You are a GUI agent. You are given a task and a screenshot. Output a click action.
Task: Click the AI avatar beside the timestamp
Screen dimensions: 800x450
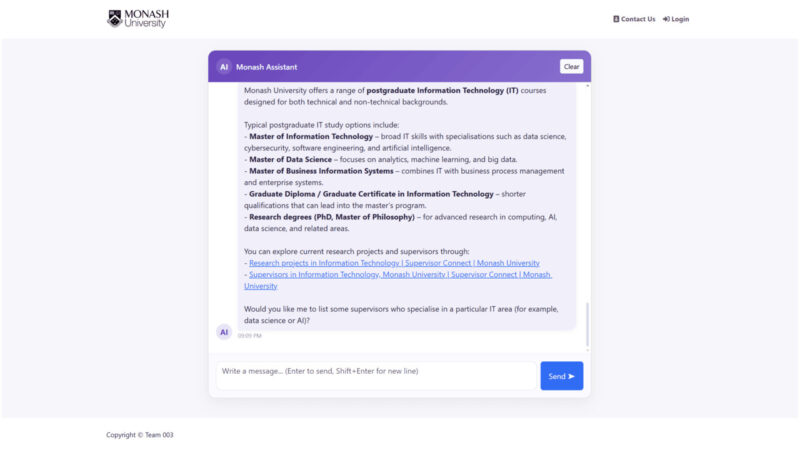224,331
